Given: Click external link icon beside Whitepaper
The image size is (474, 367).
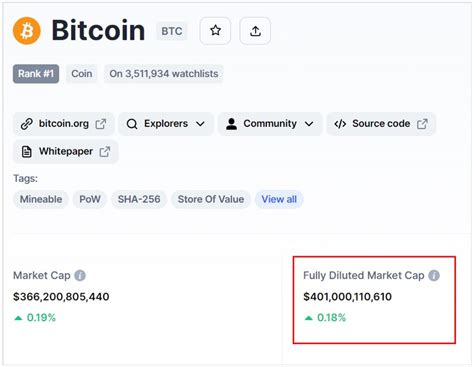Looking at the screenshot, I should tap(105, 152).
